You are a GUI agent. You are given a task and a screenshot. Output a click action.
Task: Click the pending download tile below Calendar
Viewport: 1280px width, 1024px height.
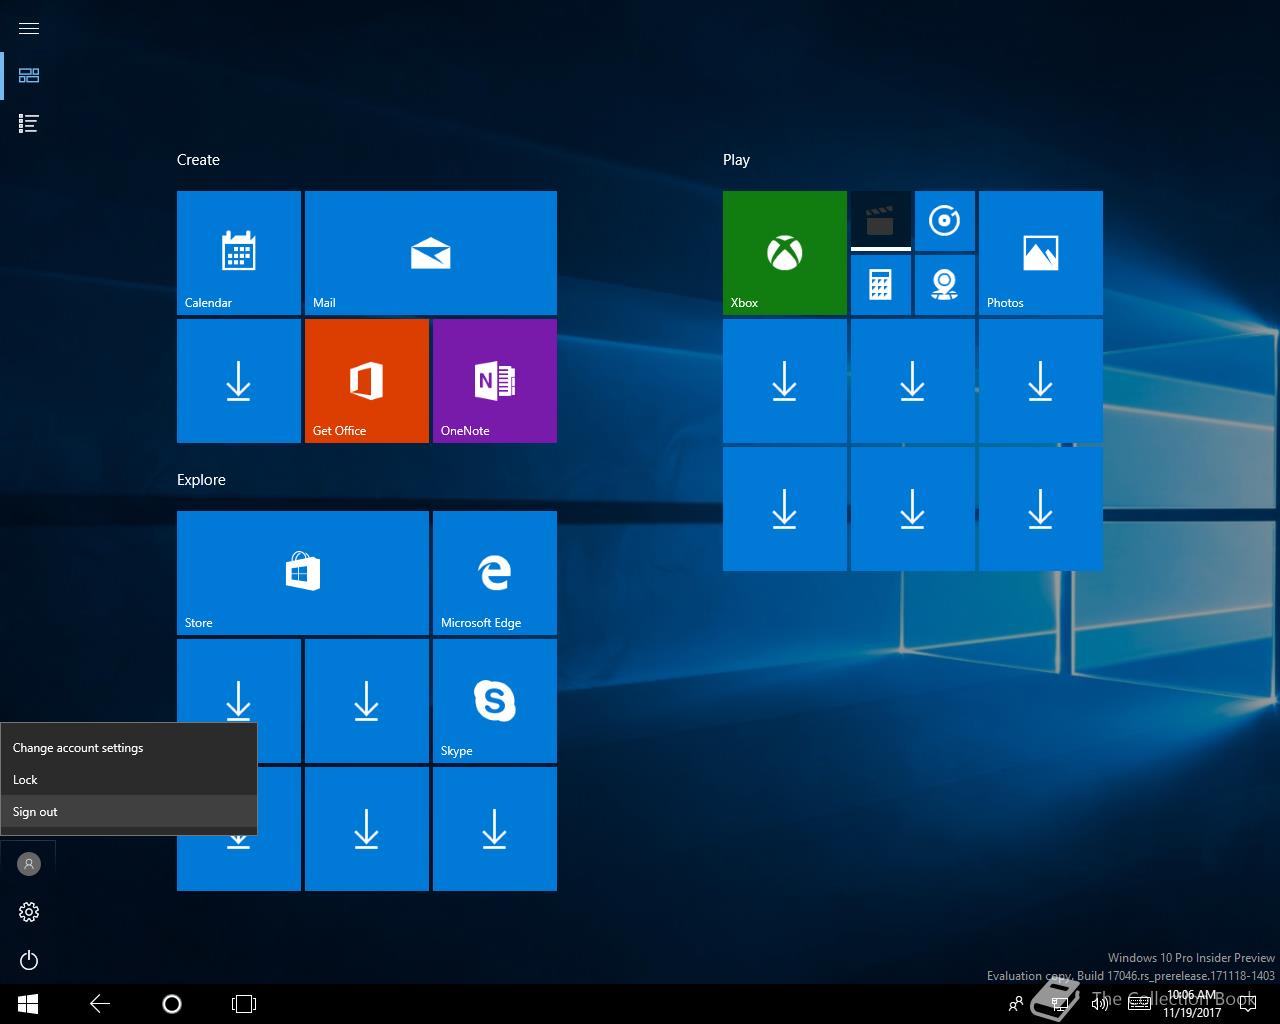(239, 381)
